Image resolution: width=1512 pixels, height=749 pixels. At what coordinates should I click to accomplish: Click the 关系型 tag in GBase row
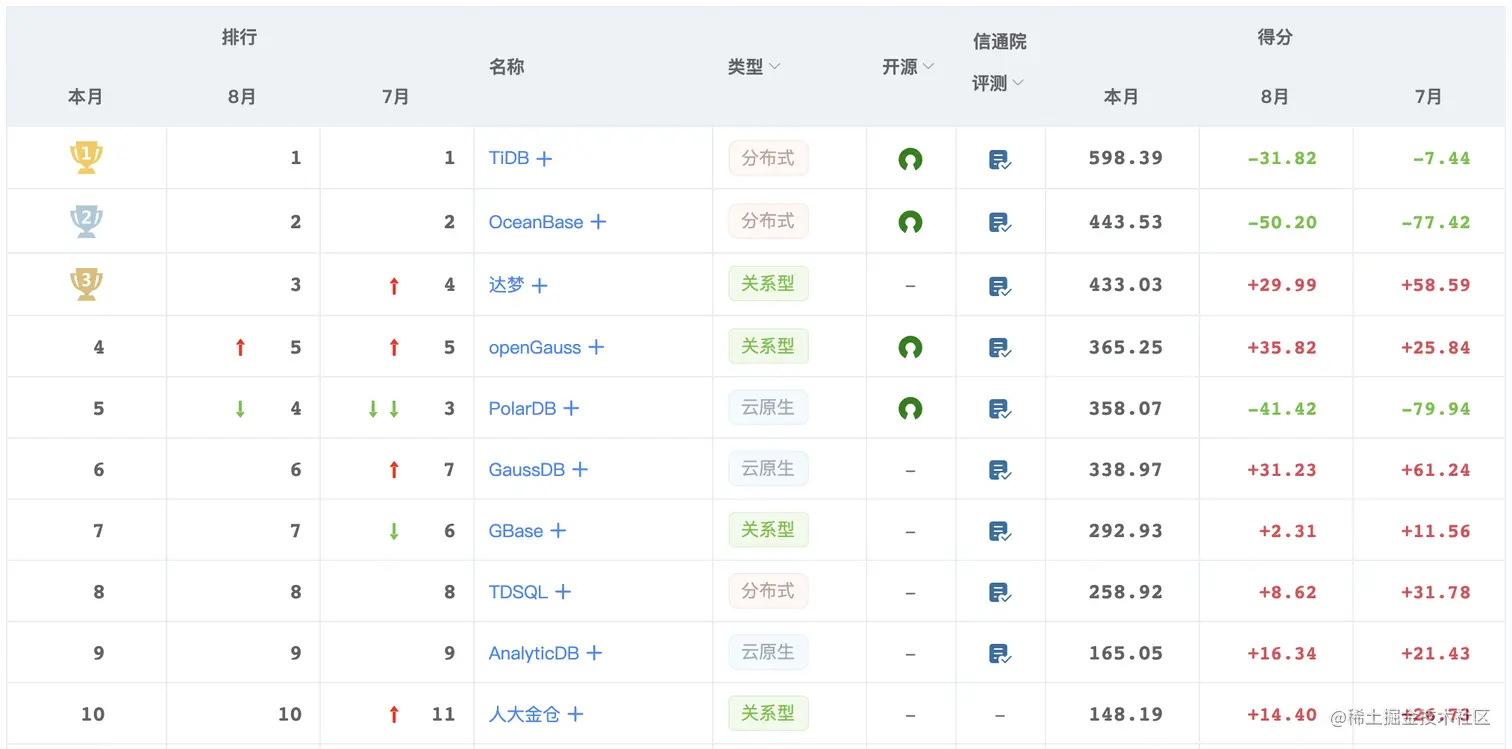coord(768,530)
